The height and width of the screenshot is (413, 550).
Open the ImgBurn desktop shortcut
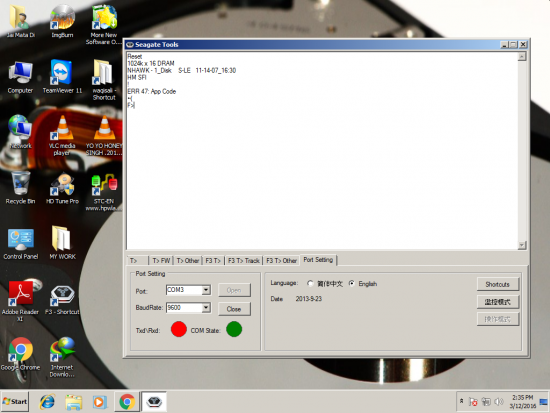(62, 21)
